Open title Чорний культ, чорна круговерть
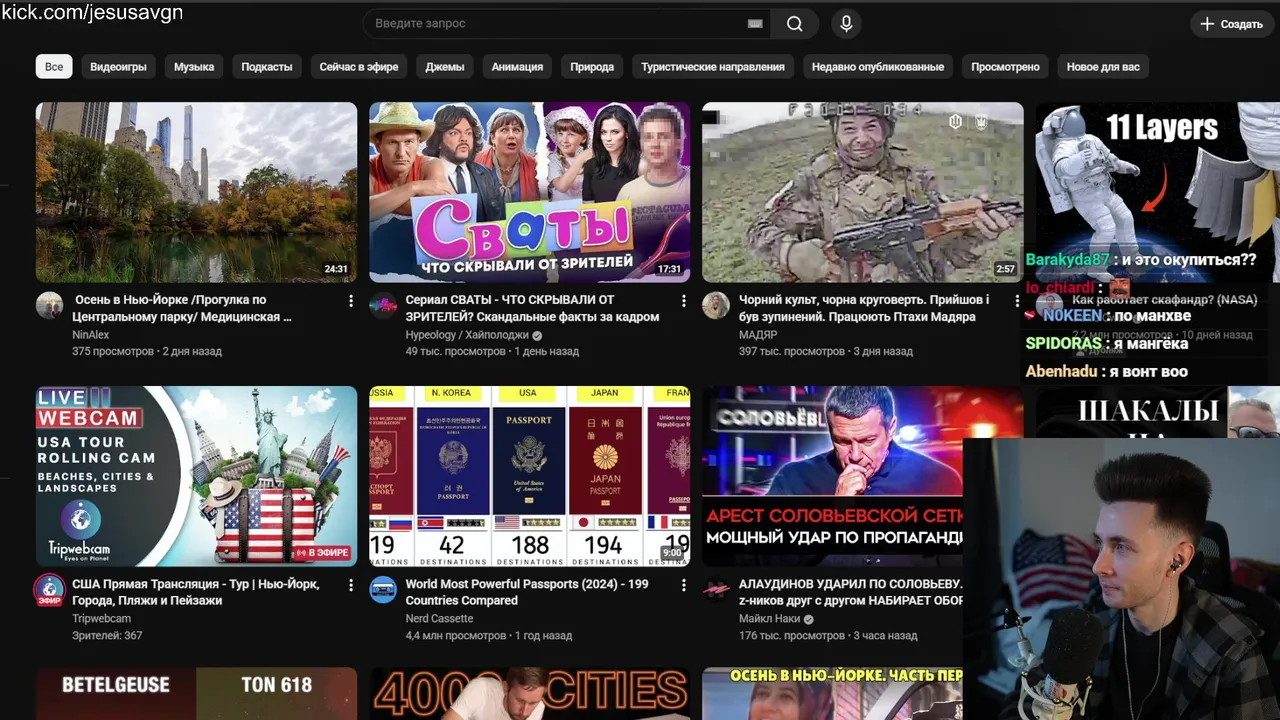 pos(864,308)
